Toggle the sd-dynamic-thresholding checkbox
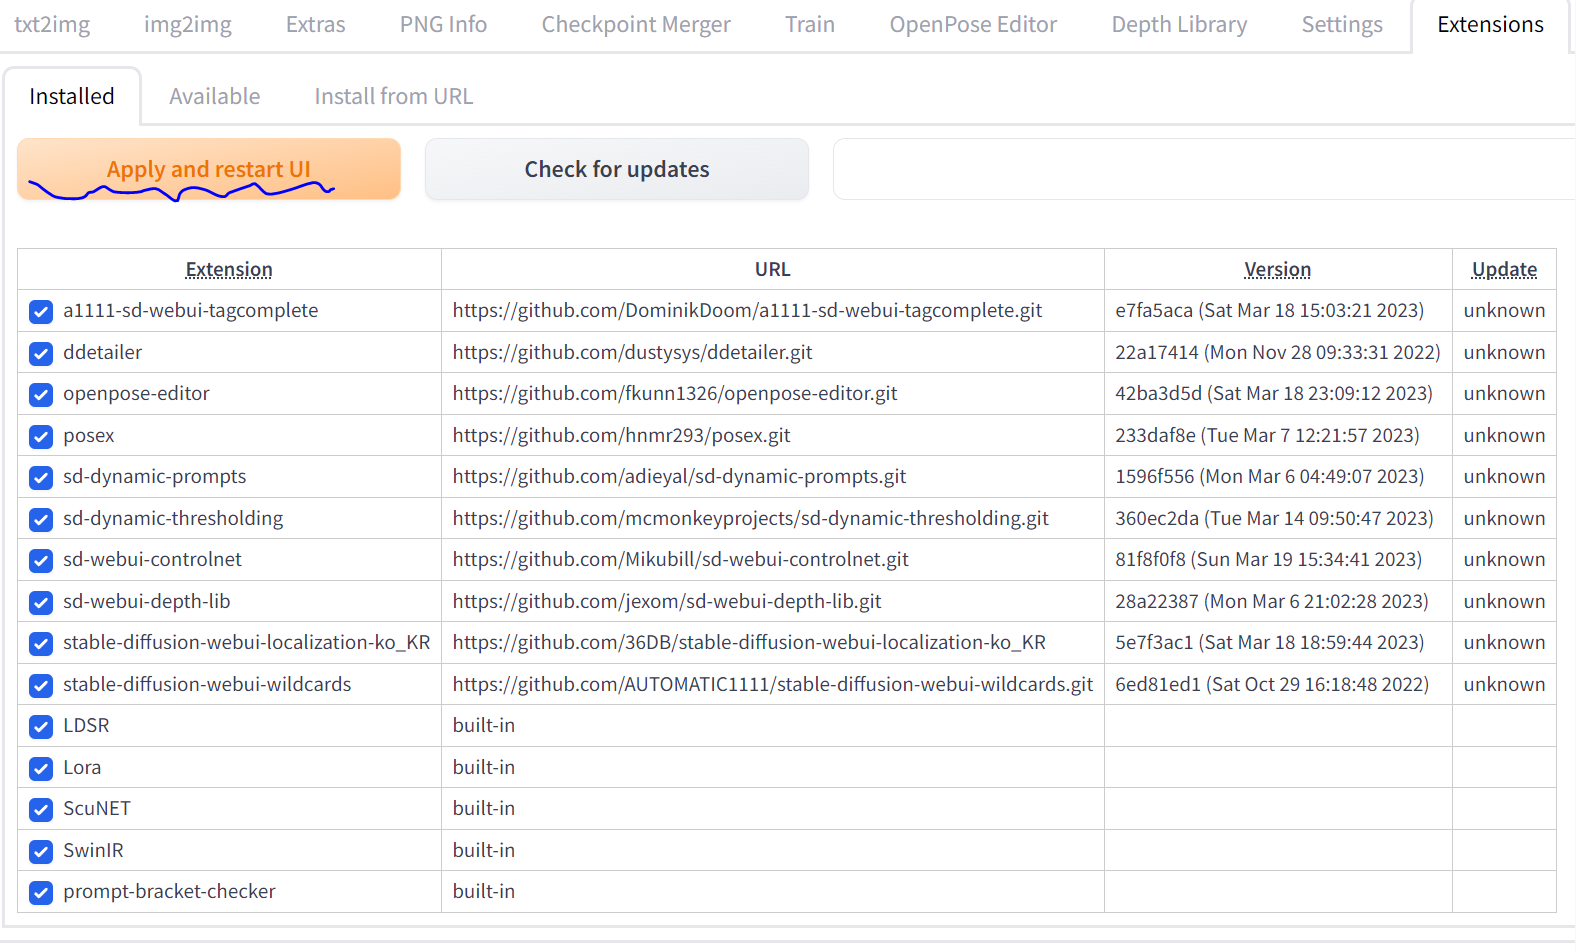 (41, 519)
